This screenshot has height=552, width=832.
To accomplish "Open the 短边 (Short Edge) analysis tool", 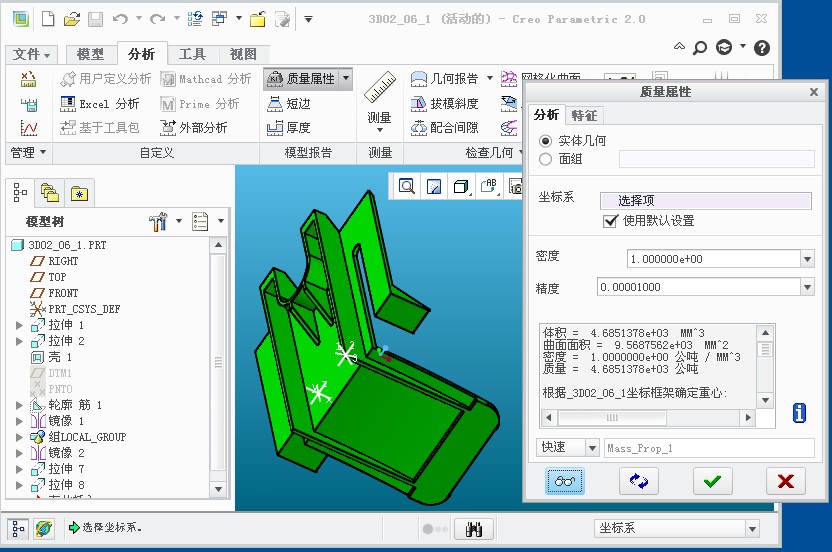I will pyautogui.click(x=289, y=103).
